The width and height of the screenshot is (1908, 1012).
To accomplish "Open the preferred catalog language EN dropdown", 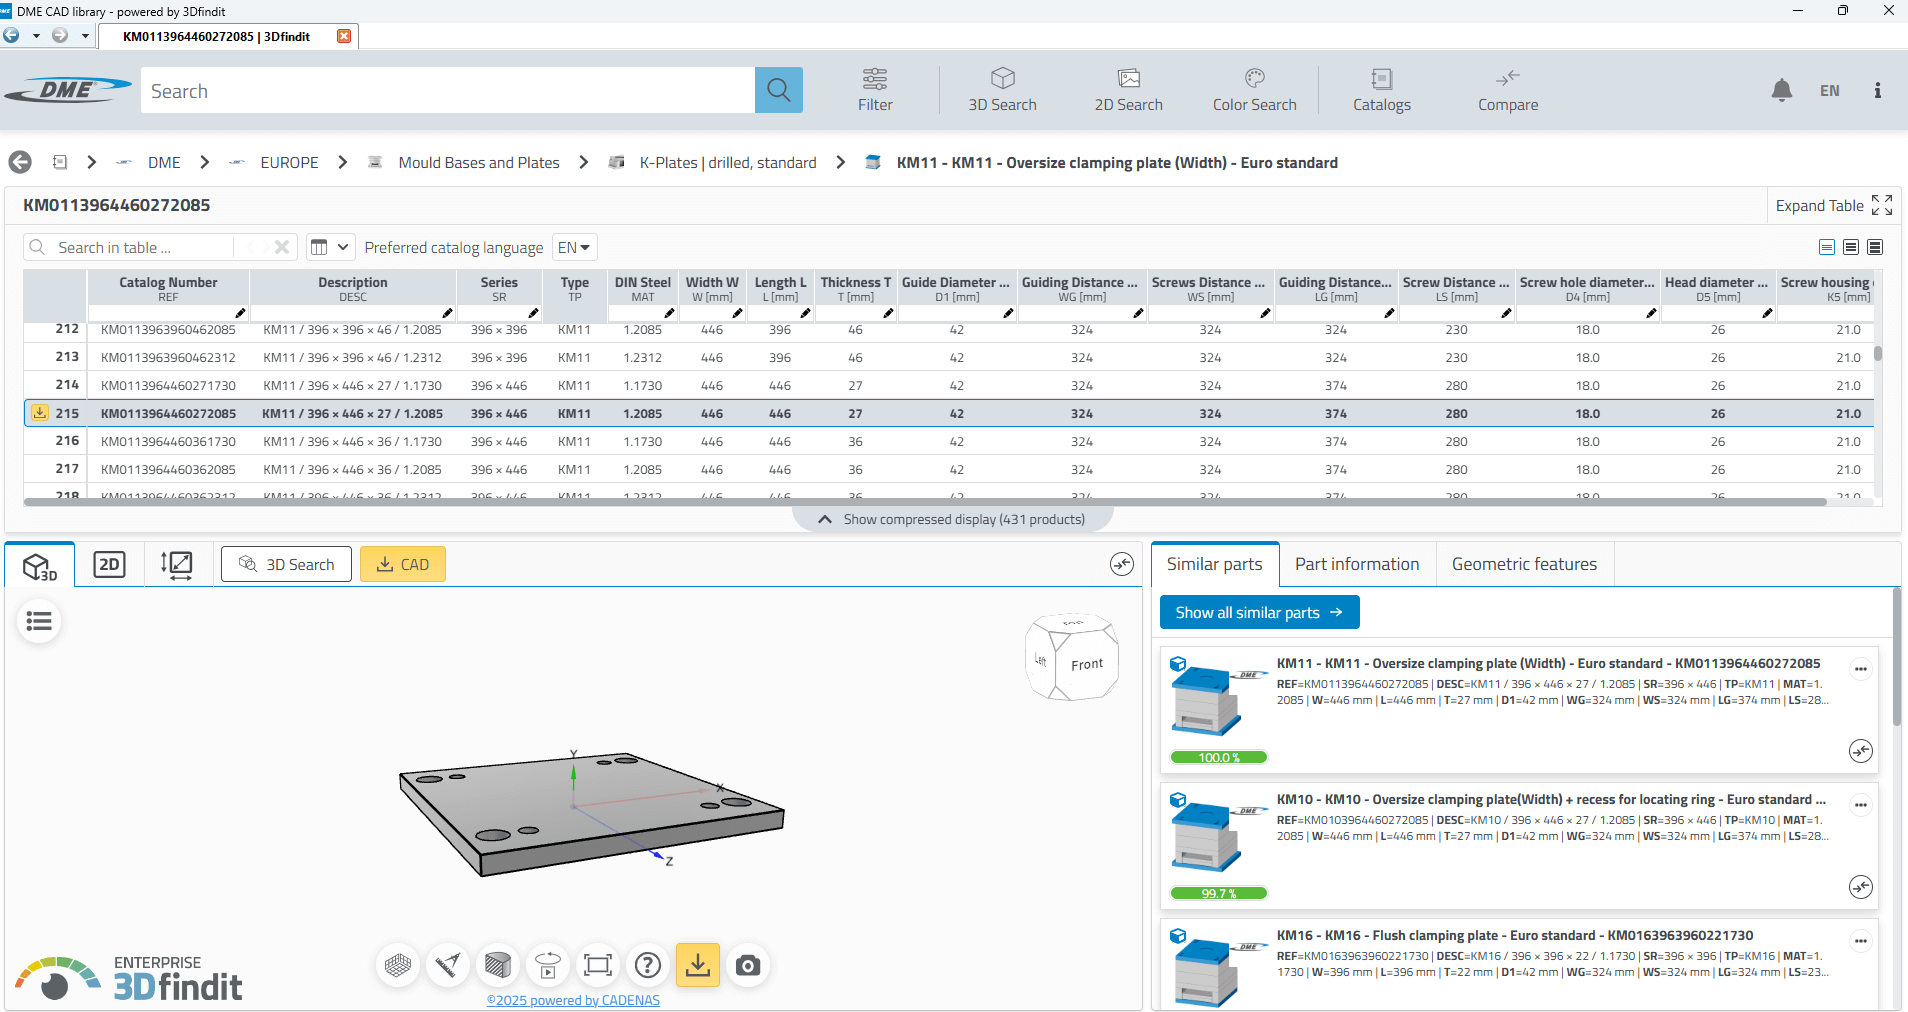I will 573,247.
